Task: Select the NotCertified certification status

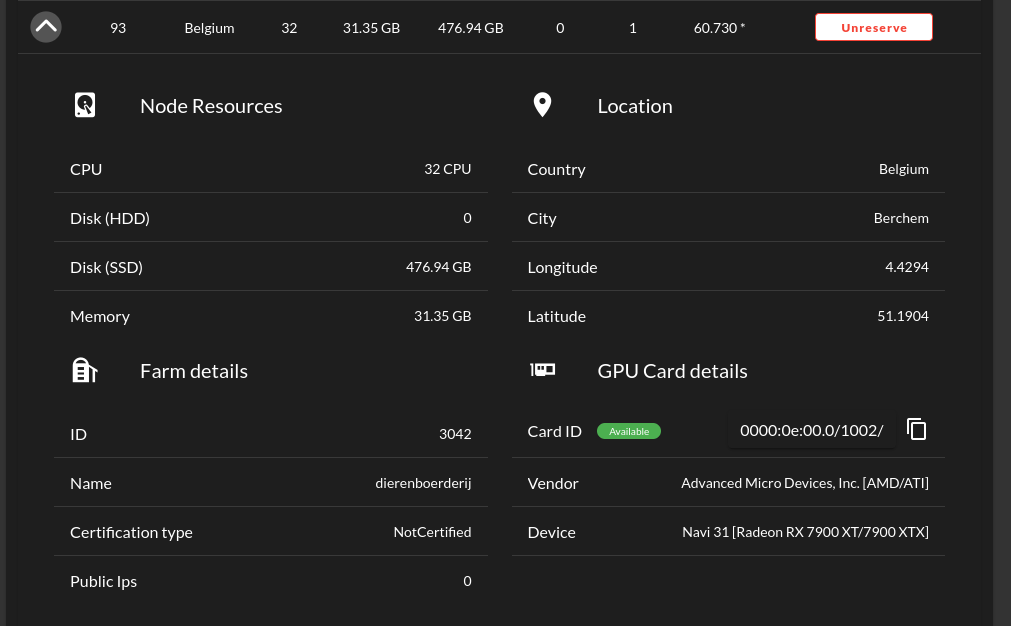Action: [432, 531]
